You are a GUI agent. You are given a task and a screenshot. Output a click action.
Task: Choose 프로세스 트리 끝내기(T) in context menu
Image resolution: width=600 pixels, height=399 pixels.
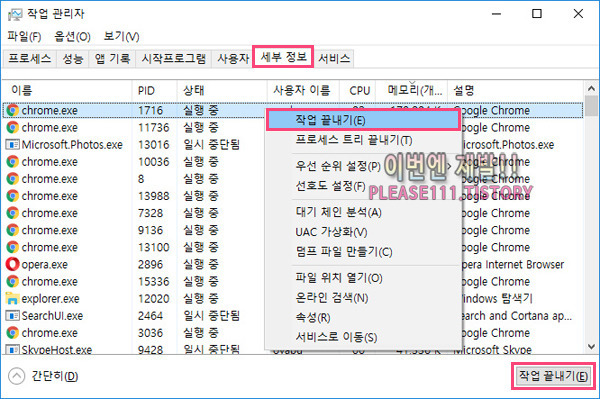tap(363, 140)
